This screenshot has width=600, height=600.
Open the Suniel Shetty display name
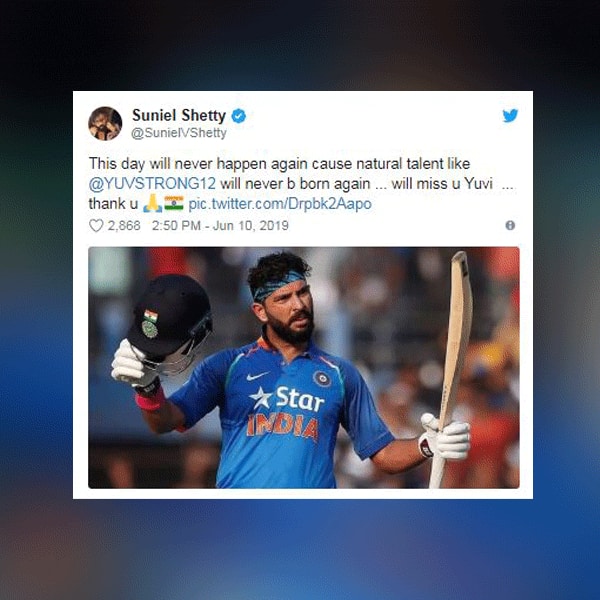(179, 115)
